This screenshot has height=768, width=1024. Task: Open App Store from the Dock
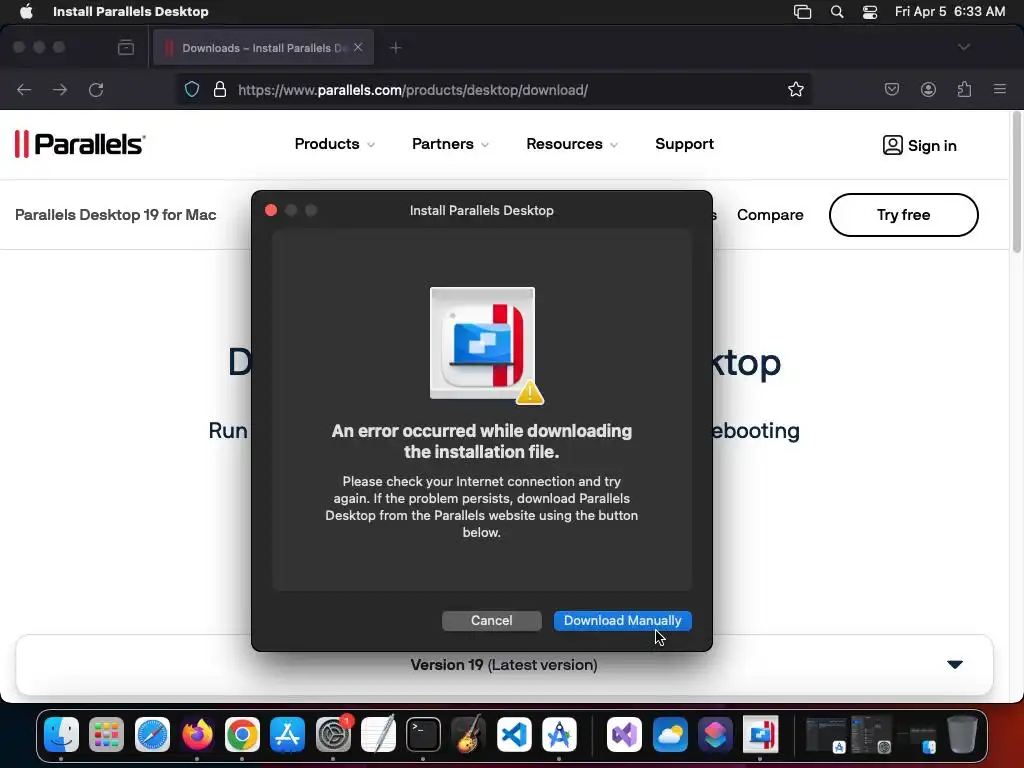(x=287, y=735)
